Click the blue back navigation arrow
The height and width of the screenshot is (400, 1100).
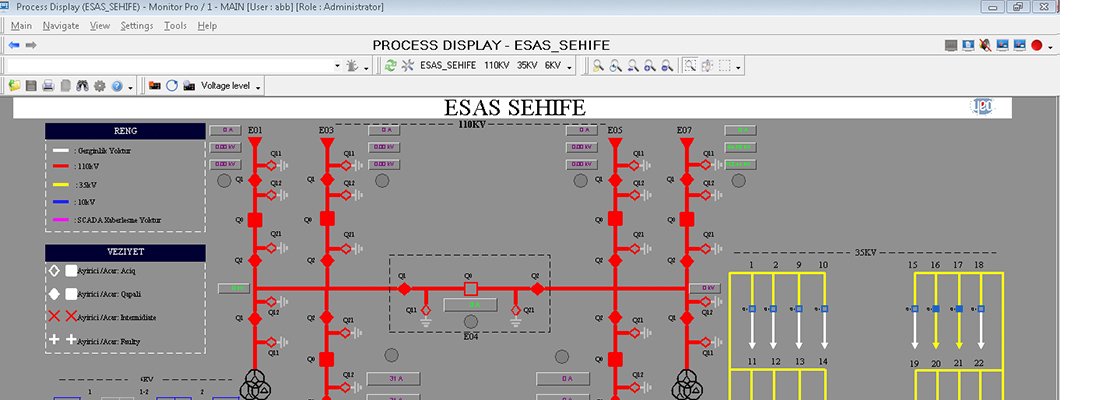pyautogui.click(x=14, y=45)
